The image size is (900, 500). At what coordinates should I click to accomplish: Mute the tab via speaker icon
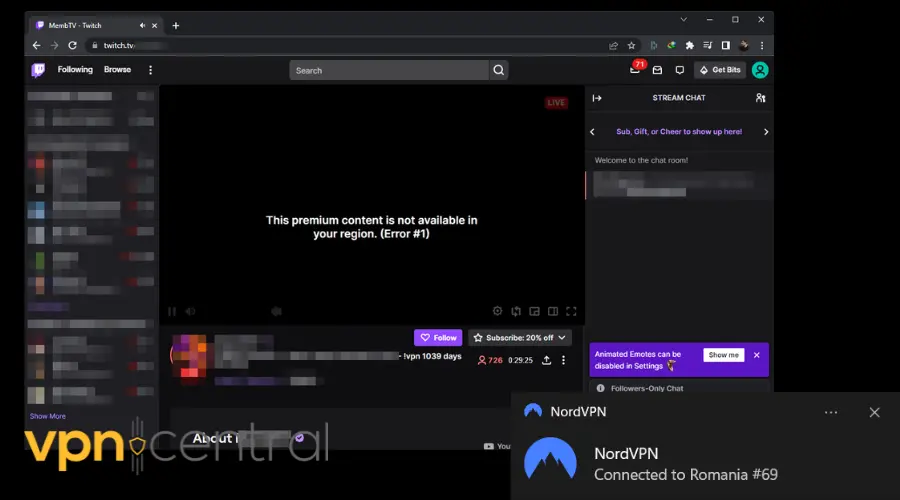click(x=142, y=25)
